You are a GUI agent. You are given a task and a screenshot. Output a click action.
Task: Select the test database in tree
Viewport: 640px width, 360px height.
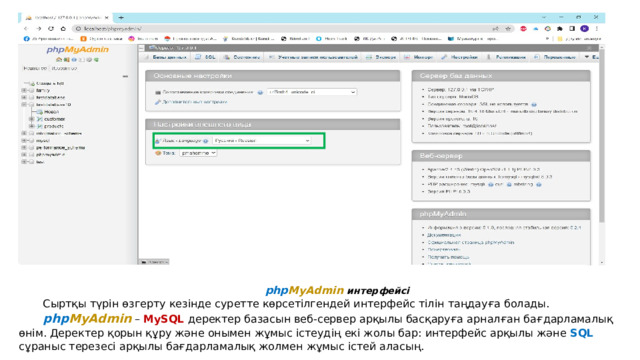pyautogui.click(x=40, y=162)
